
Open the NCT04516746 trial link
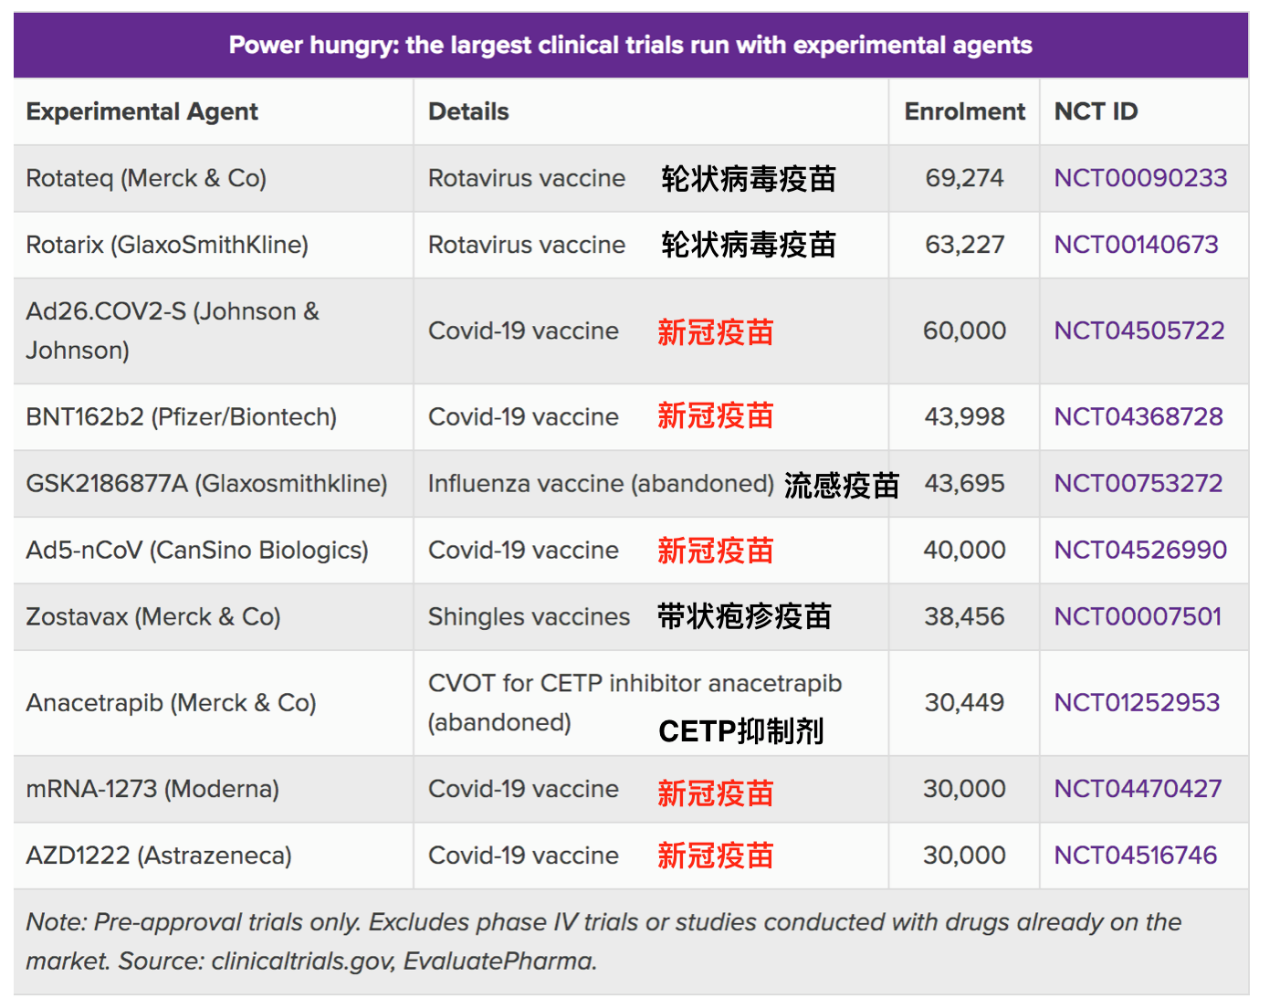coord(1135,856)
